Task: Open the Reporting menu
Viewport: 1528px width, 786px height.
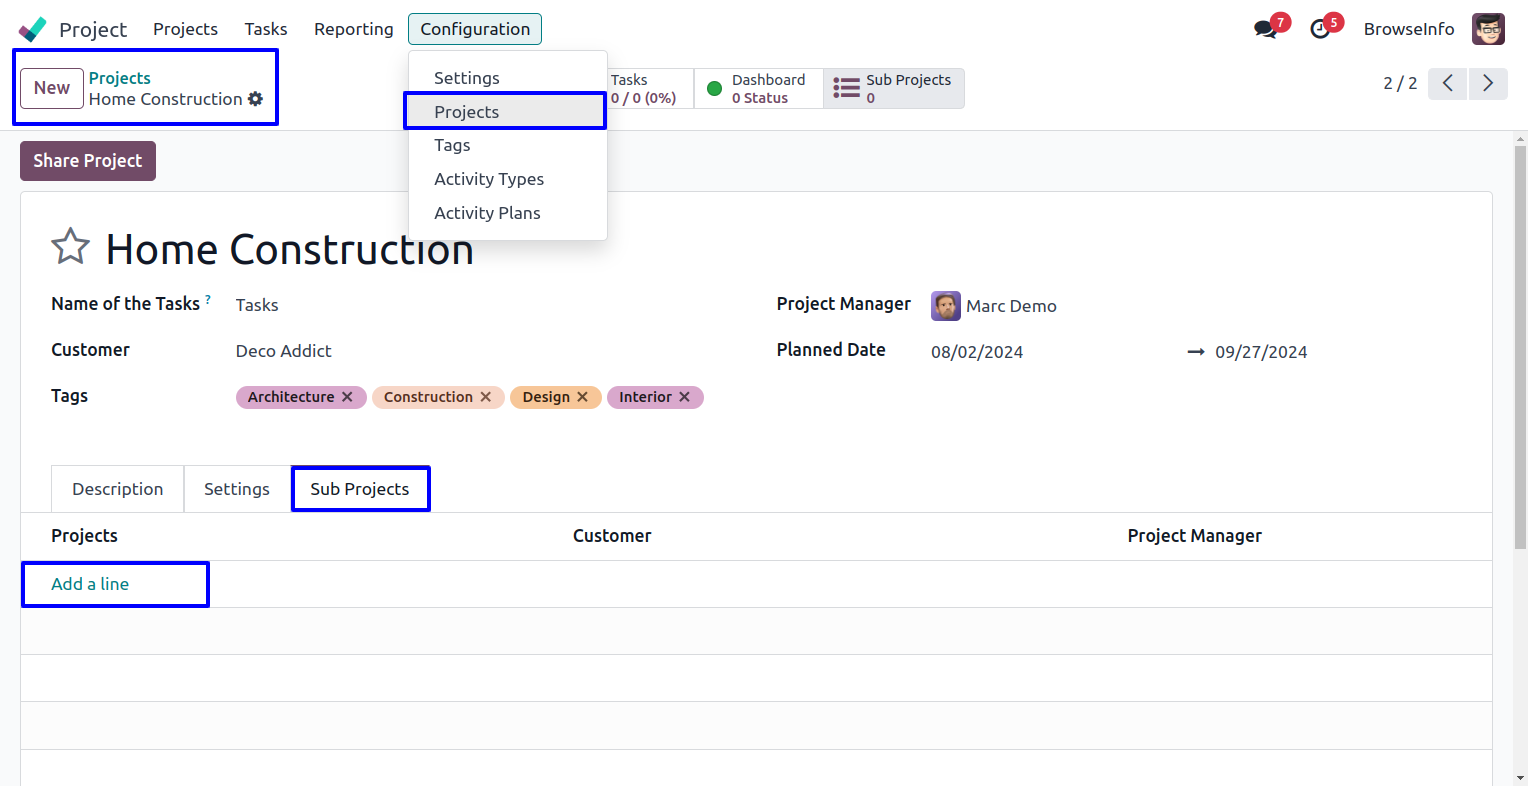Action: 353,29
